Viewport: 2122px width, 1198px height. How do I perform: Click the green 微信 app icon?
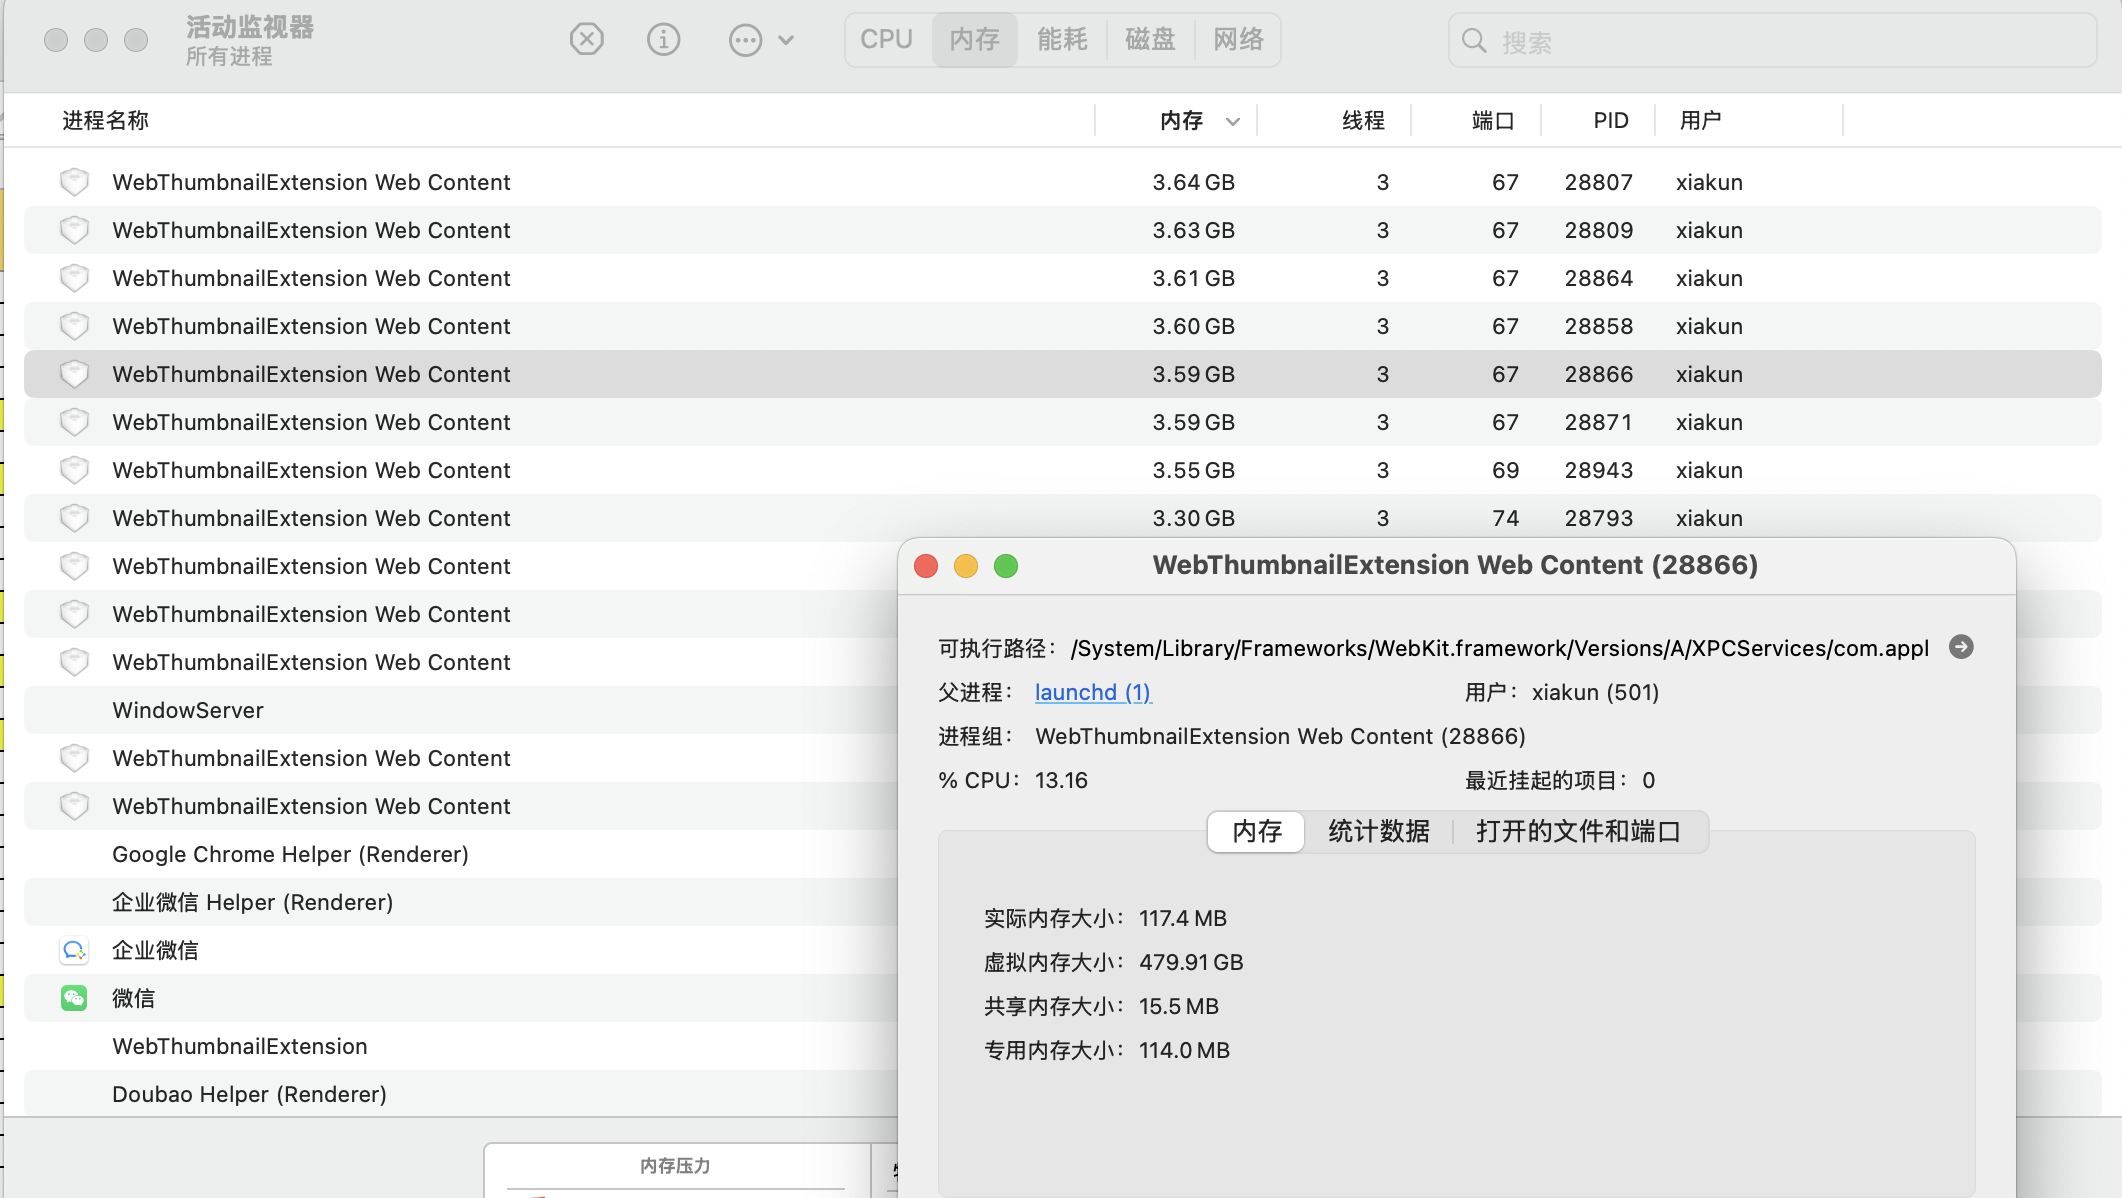[x=74, y=998]
